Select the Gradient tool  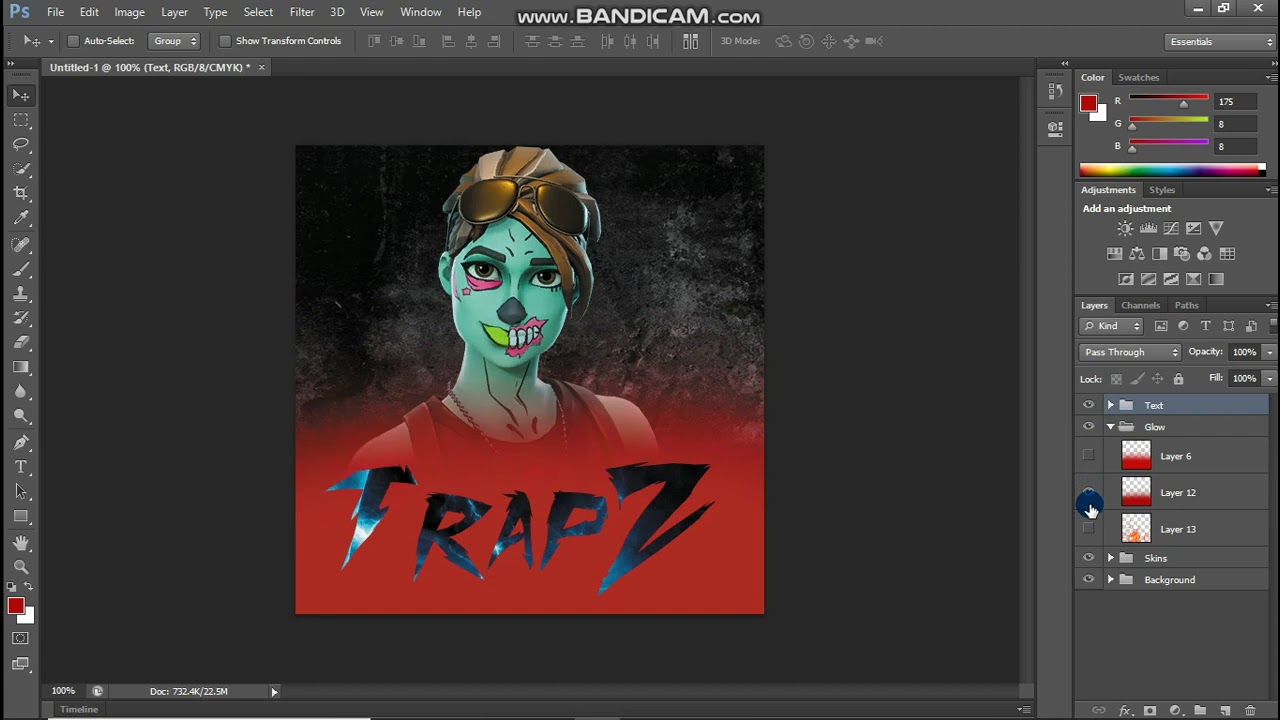(21, 367)
